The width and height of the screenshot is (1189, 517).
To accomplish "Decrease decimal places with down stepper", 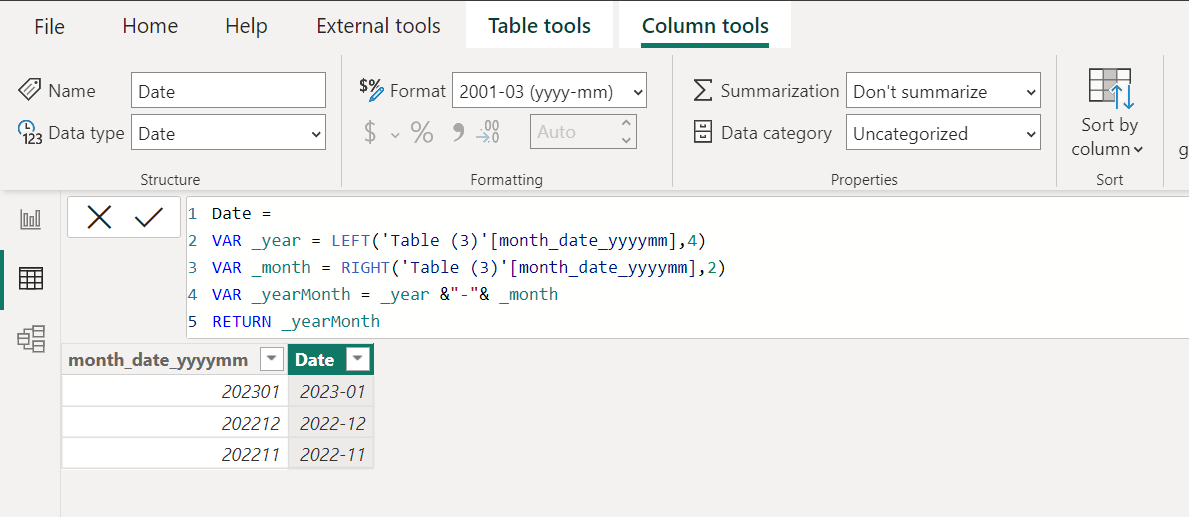I will click(626, 140).
